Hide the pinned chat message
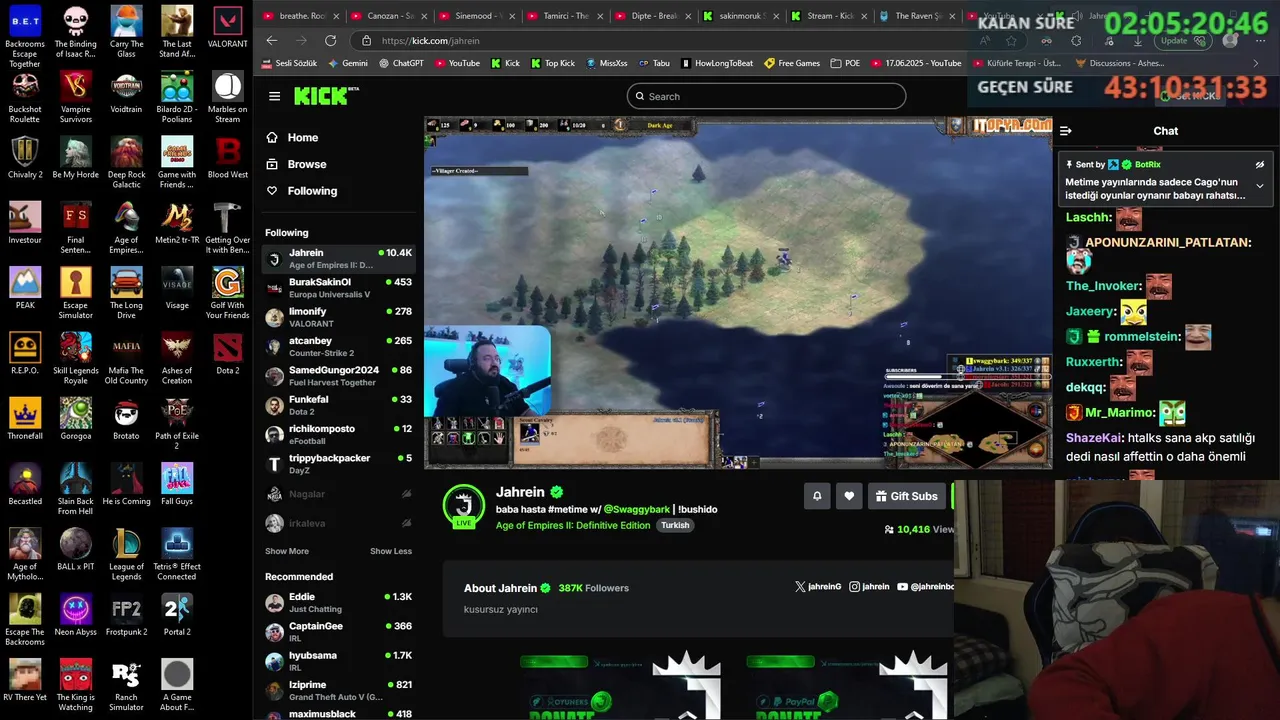 tap(1260, 165)
